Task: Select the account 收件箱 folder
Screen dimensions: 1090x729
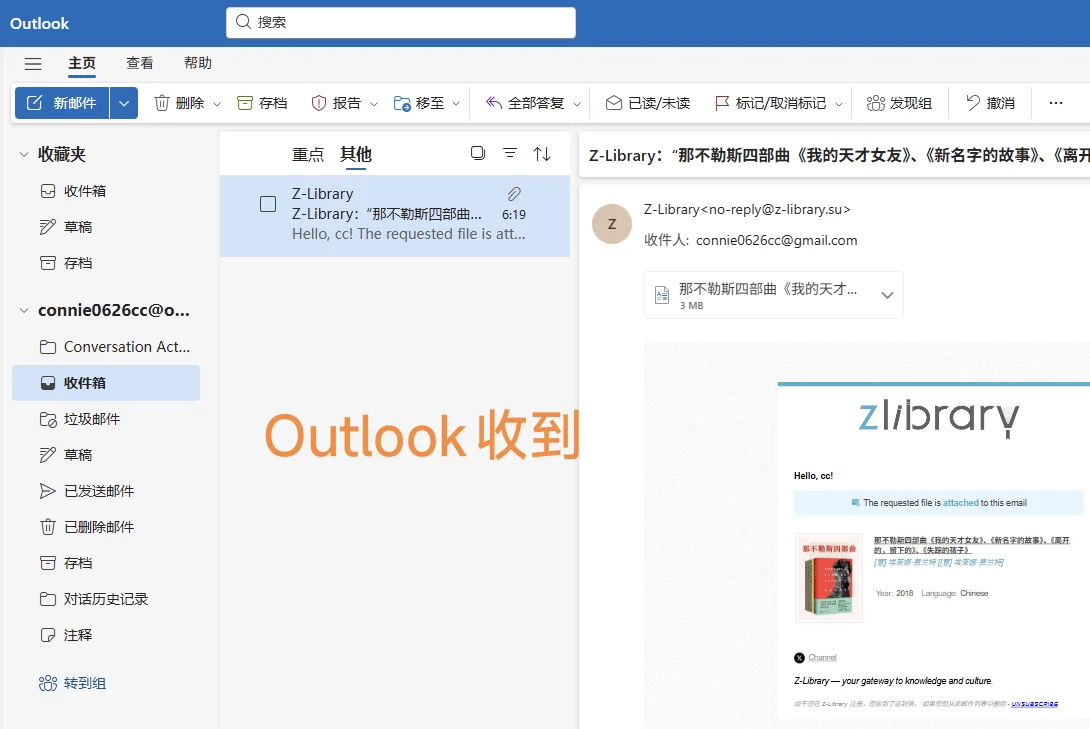Action: click(106, 383)
